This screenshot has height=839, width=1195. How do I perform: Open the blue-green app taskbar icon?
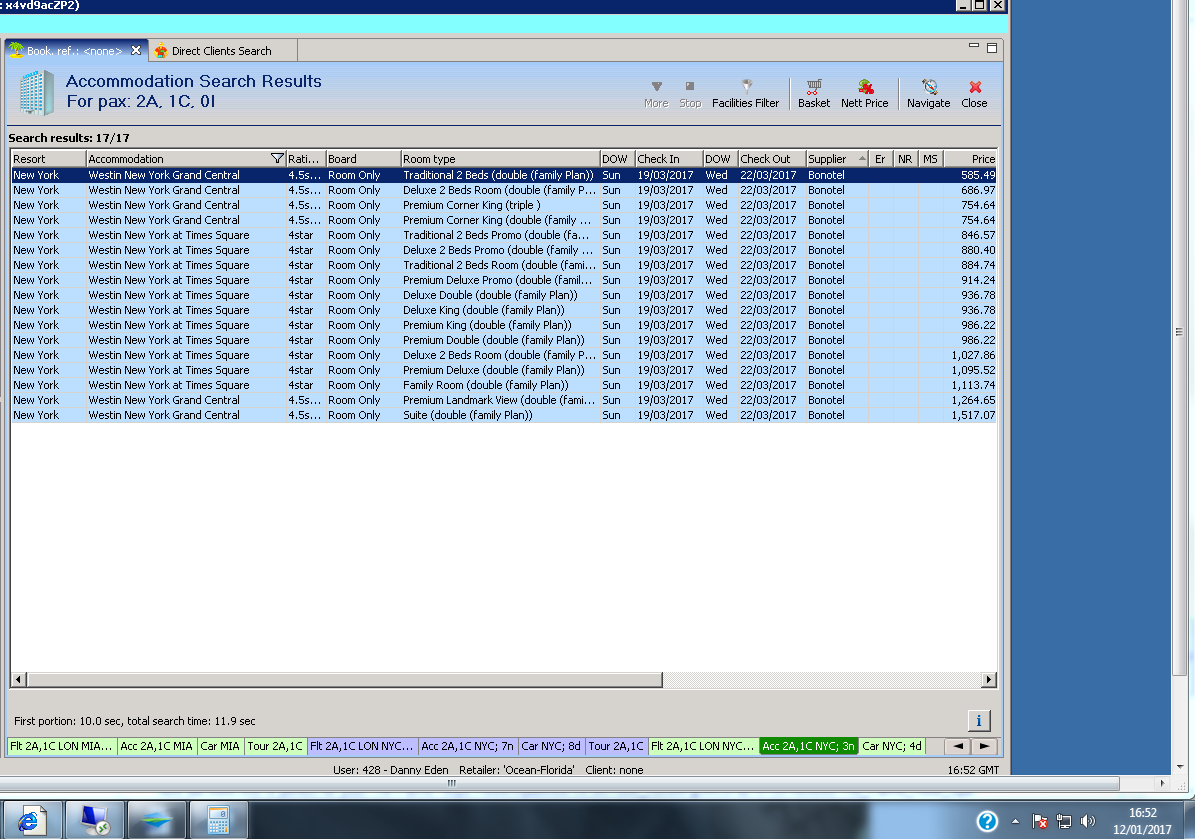pos(156,820)
